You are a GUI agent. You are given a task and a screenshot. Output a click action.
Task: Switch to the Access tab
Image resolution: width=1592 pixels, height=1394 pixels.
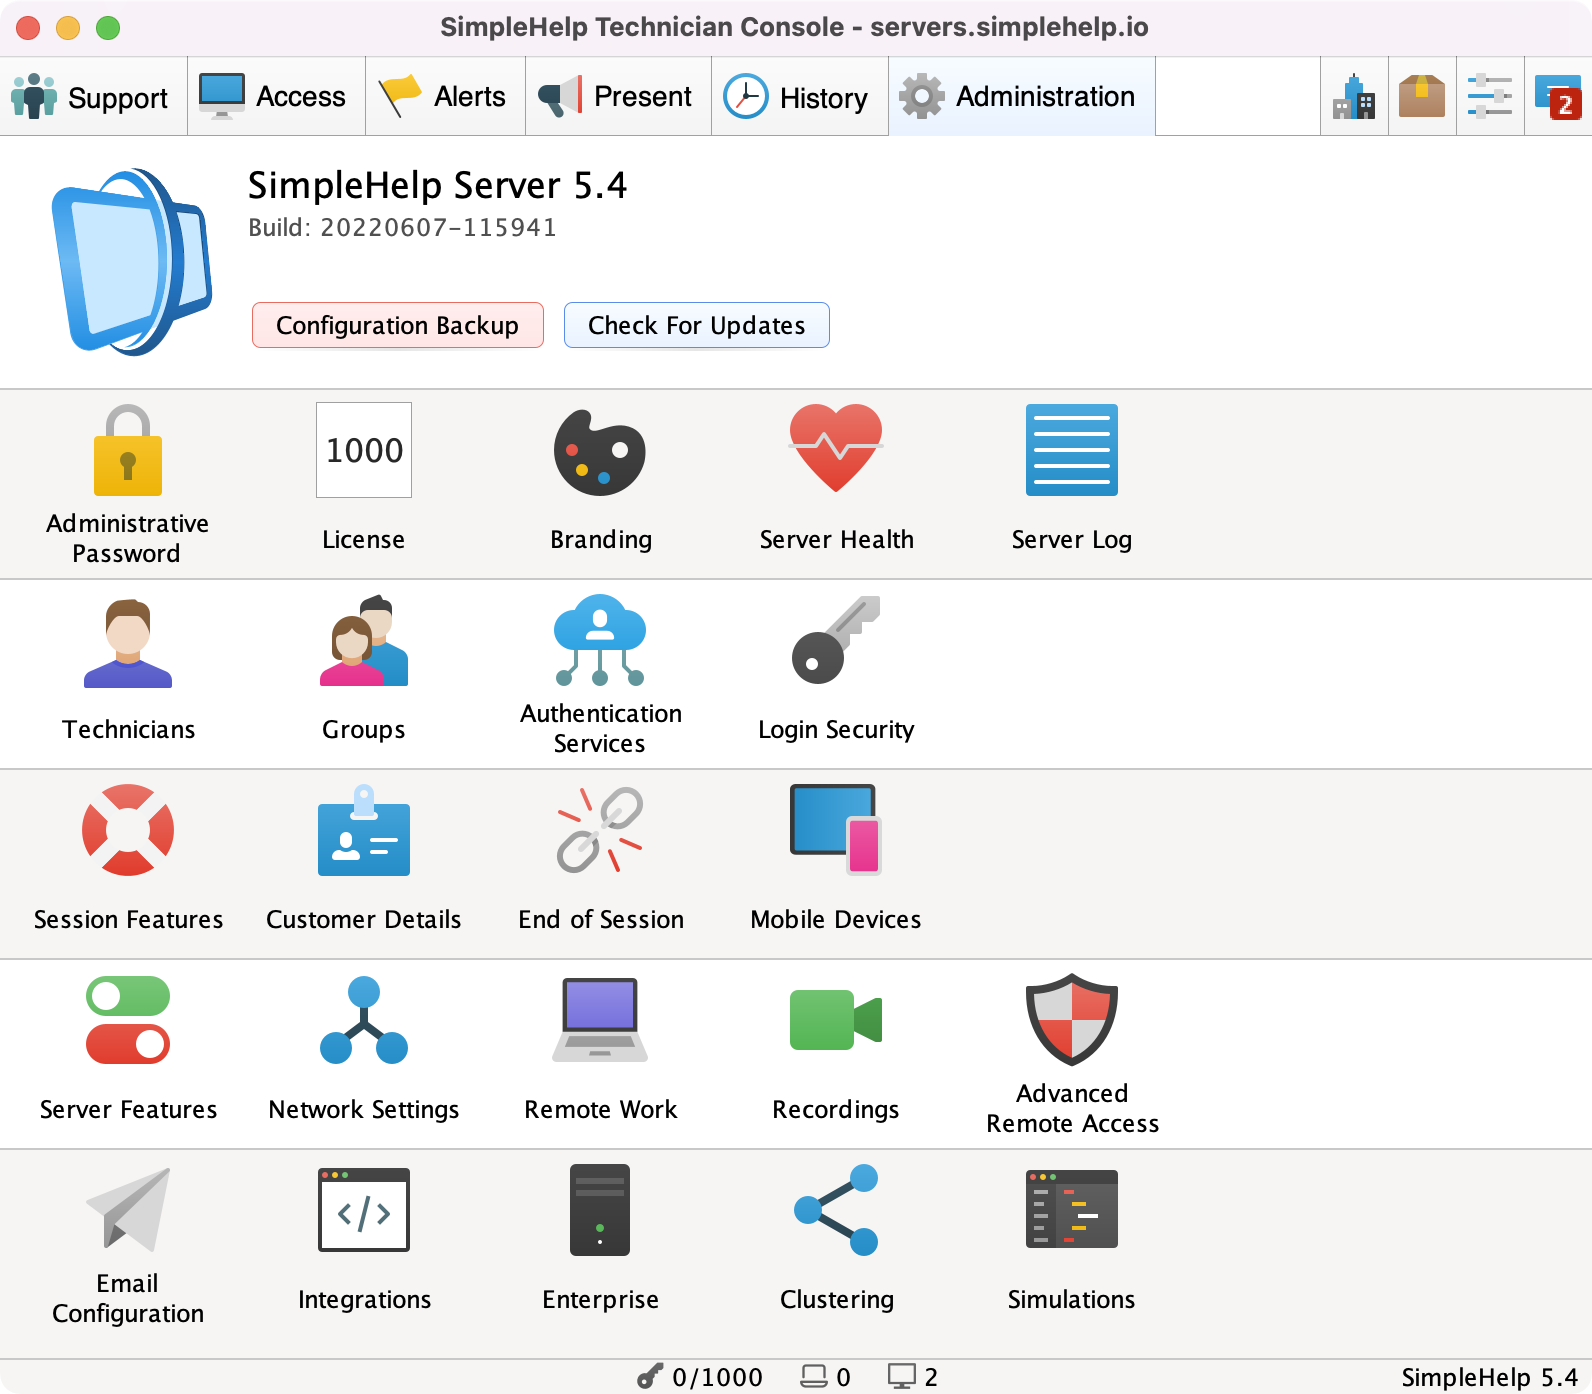(x=276, y=97)
